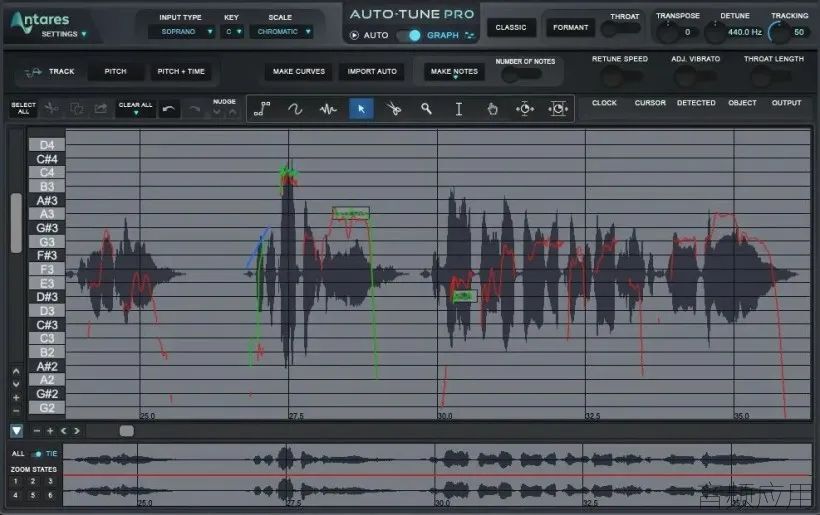Select the Line tool in the toolbar

[x=262, y=109]
